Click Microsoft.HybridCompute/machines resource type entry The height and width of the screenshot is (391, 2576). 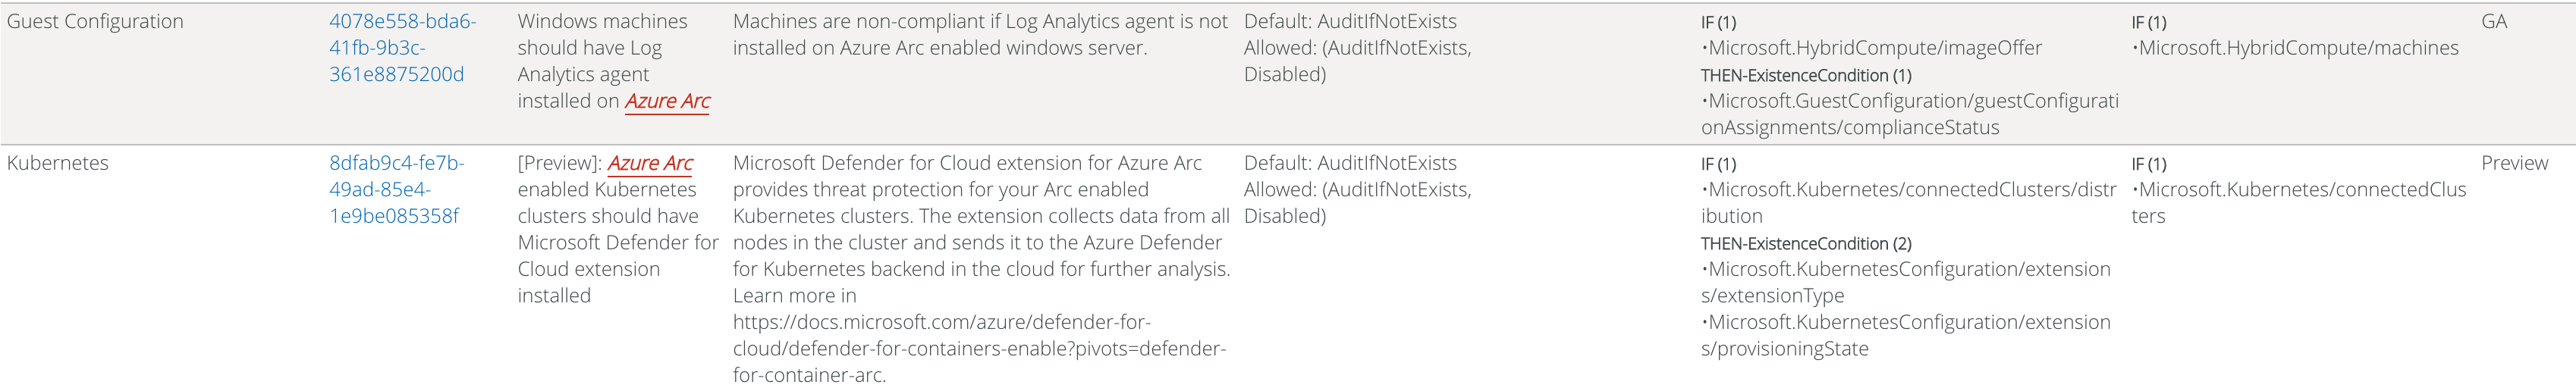pyautogui.click(x=2297, y=48)
